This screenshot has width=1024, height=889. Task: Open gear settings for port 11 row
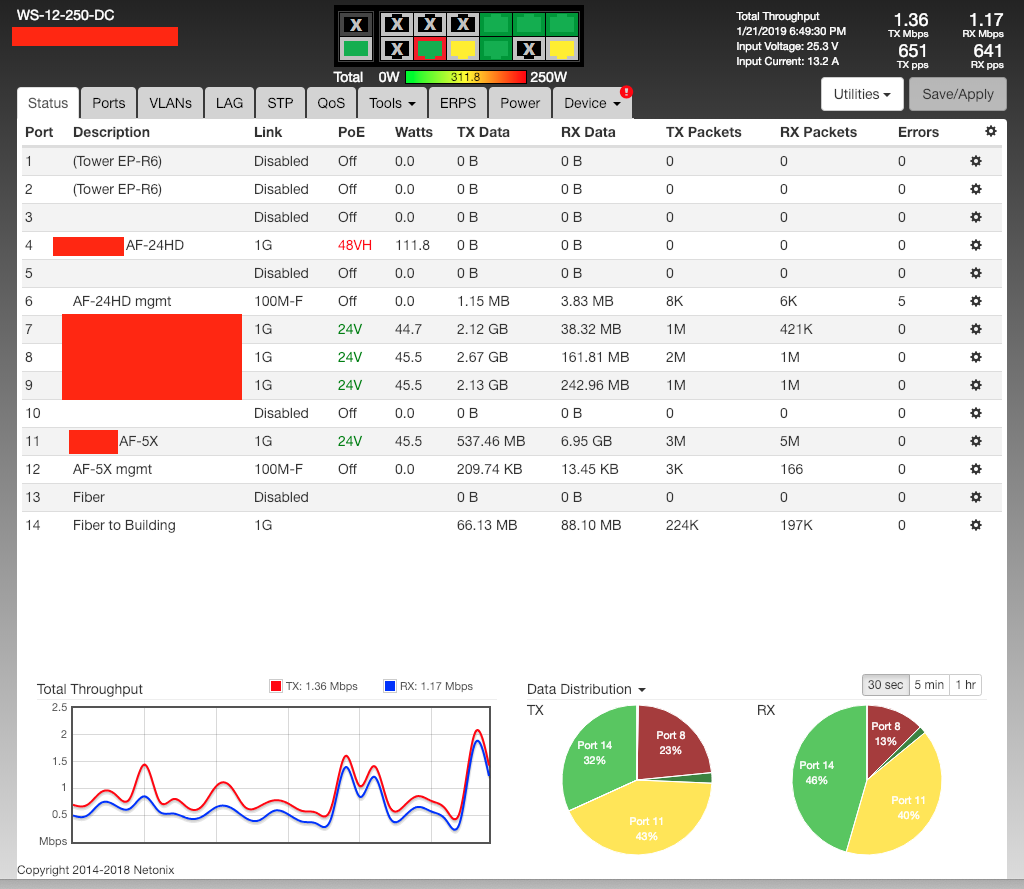point(976,441)
